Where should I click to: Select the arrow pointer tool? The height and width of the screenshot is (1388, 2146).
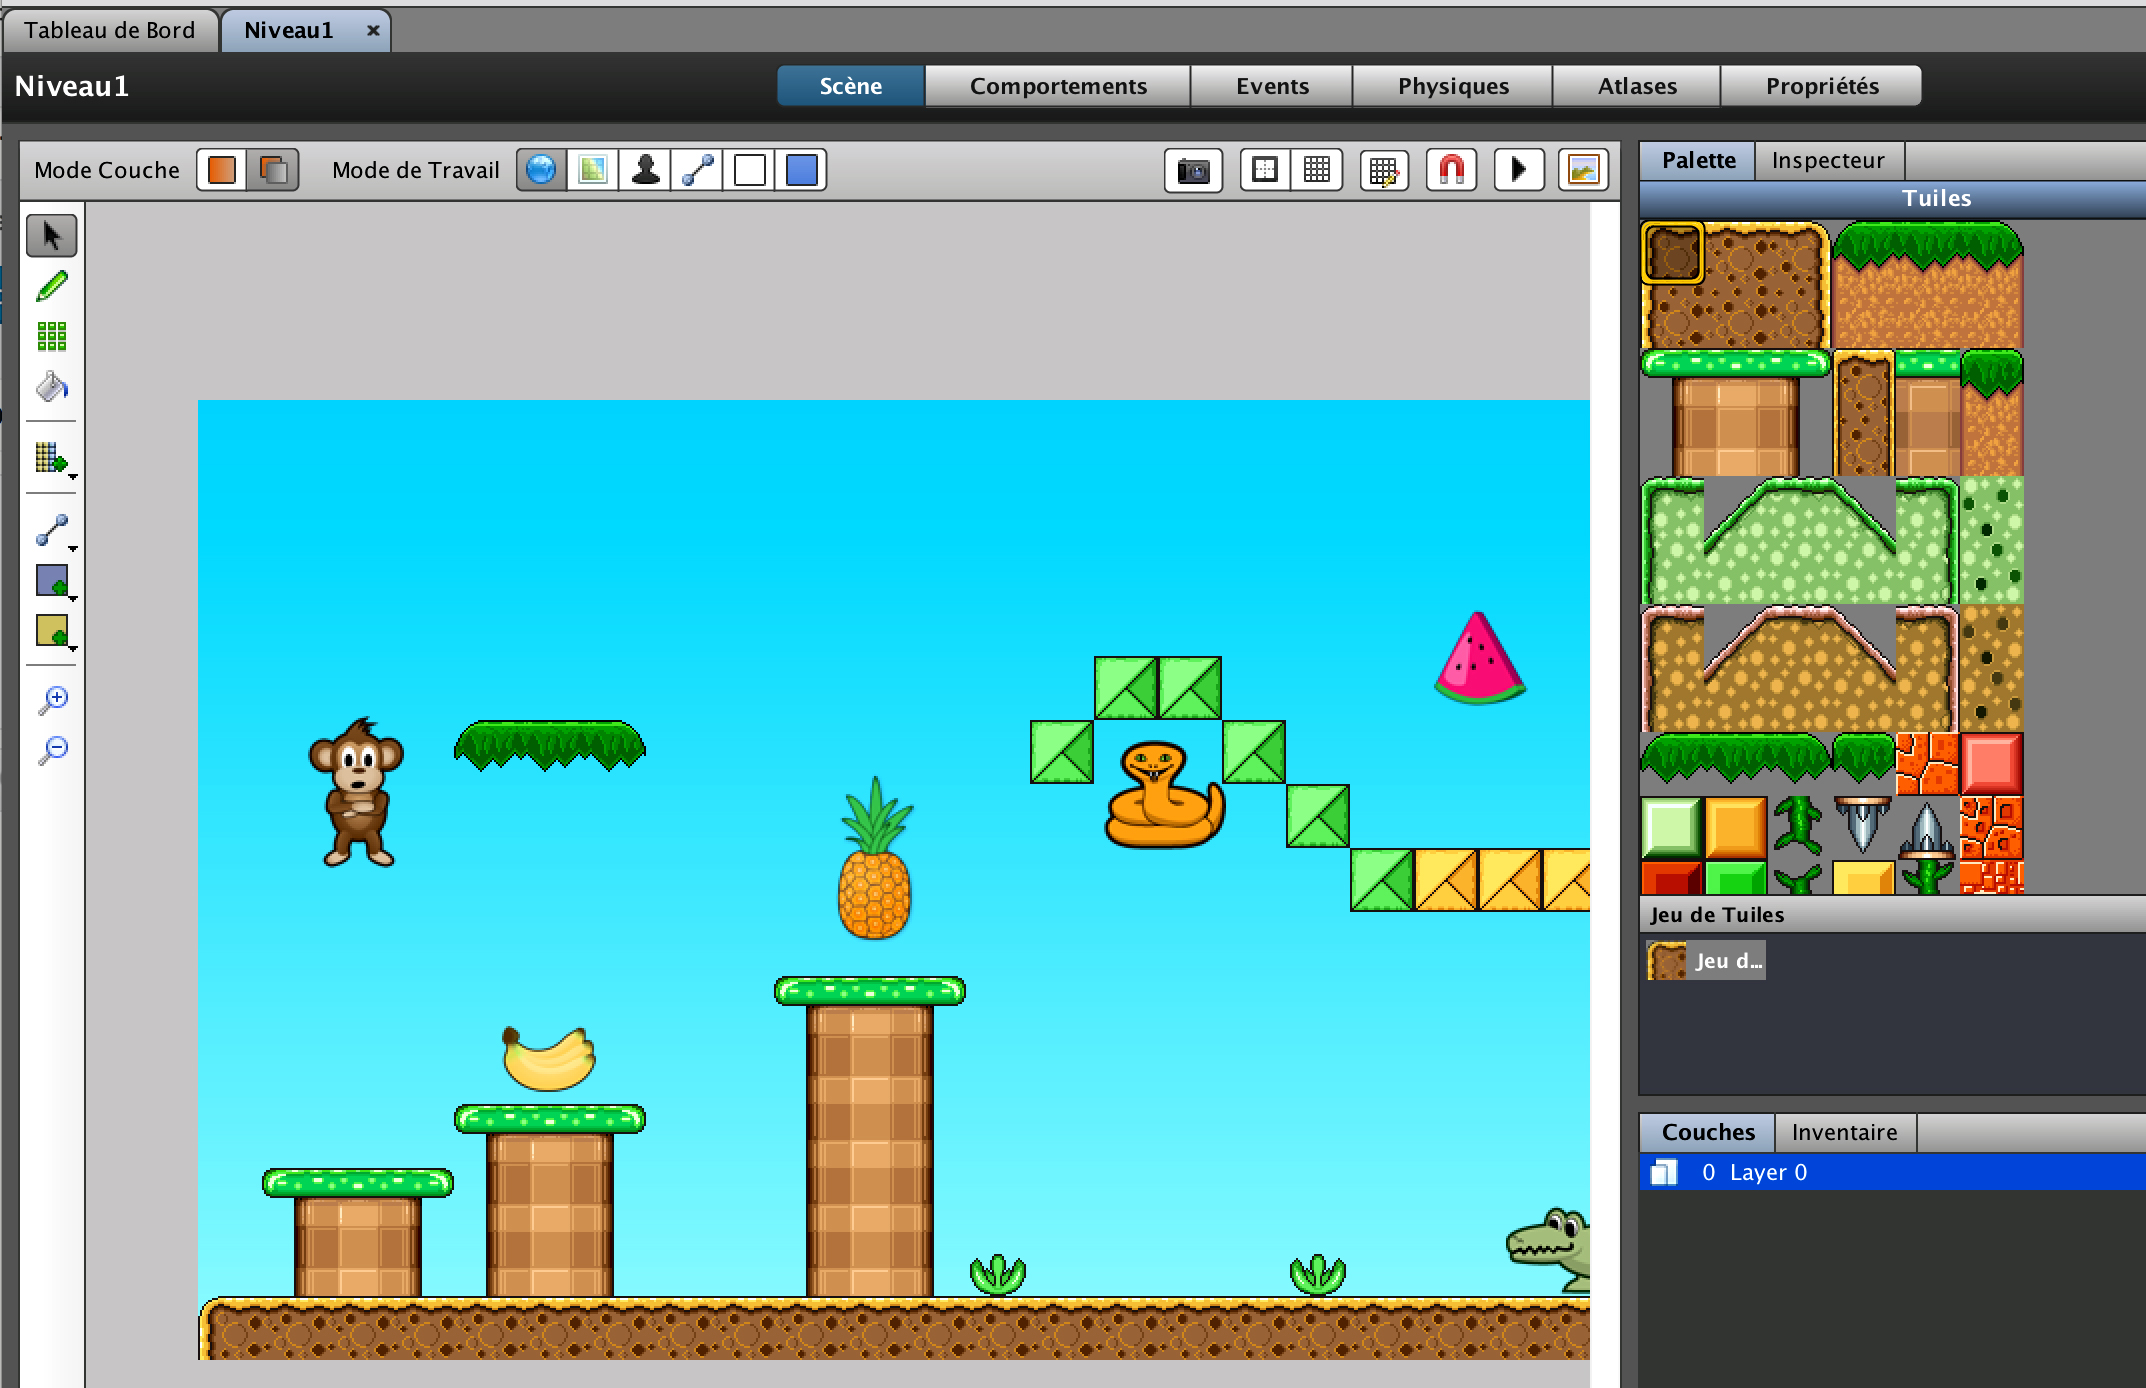(52, 236)
